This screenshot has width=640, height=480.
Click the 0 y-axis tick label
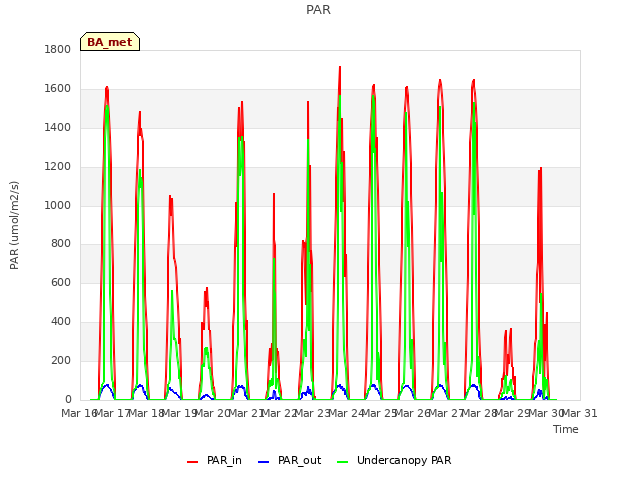pos(68,399)
